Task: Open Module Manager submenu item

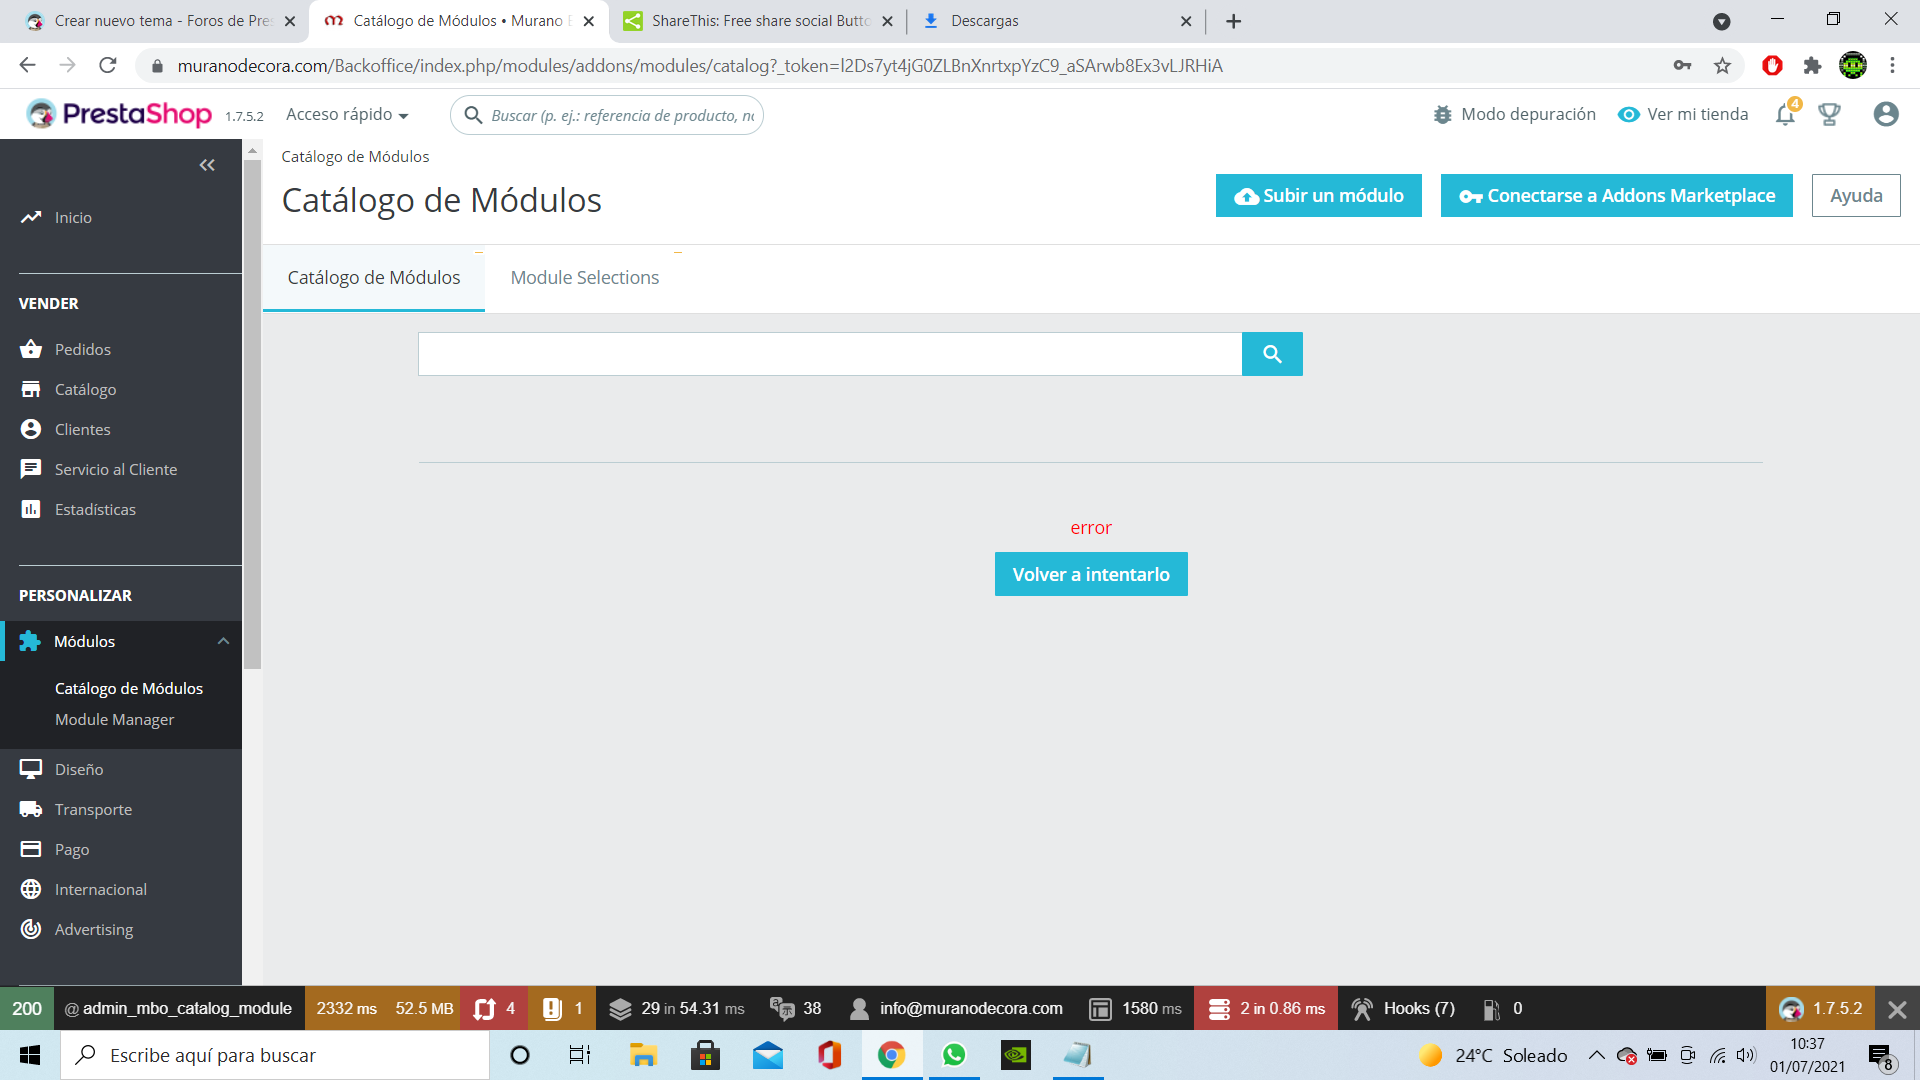Action: [114, 720]
